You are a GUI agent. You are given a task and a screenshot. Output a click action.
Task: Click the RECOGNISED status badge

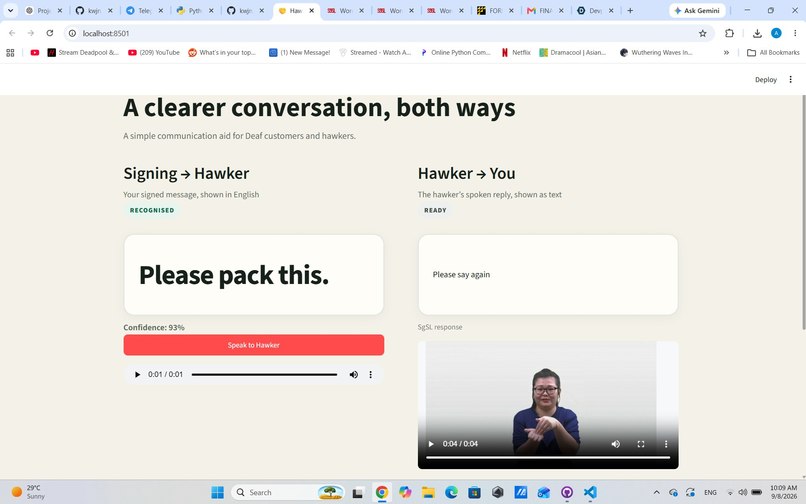tap(152, 210)
